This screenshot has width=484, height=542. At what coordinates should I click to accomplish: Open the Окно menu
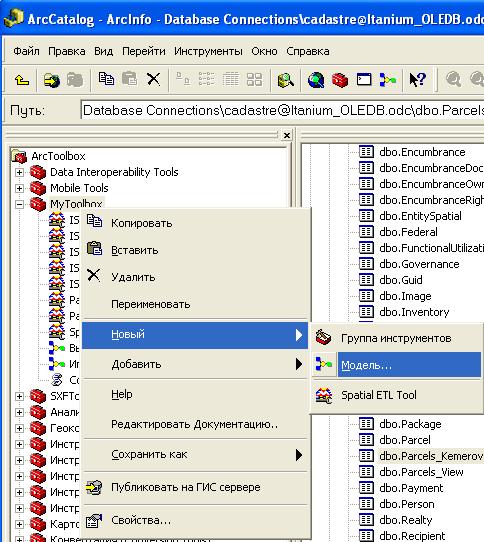coord(264,51)
